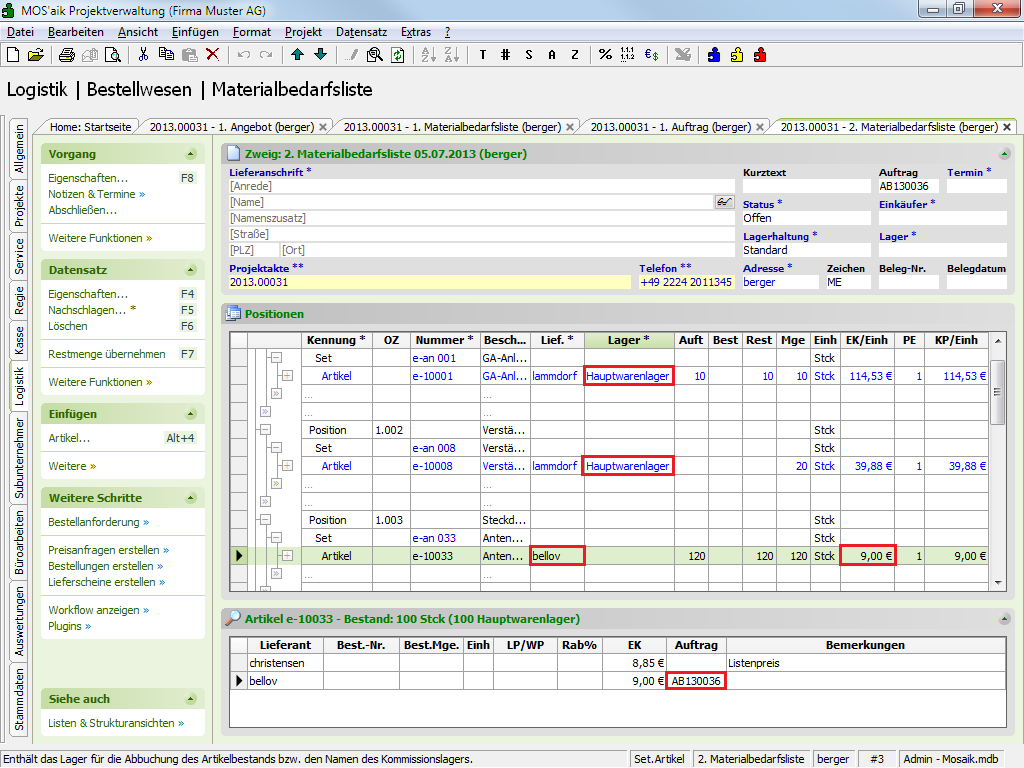Image resolution: width=1024 pixels, height=768 pixels.
Task: Expand the Artikel e-10008 tree node
Action: pos(287,466)
